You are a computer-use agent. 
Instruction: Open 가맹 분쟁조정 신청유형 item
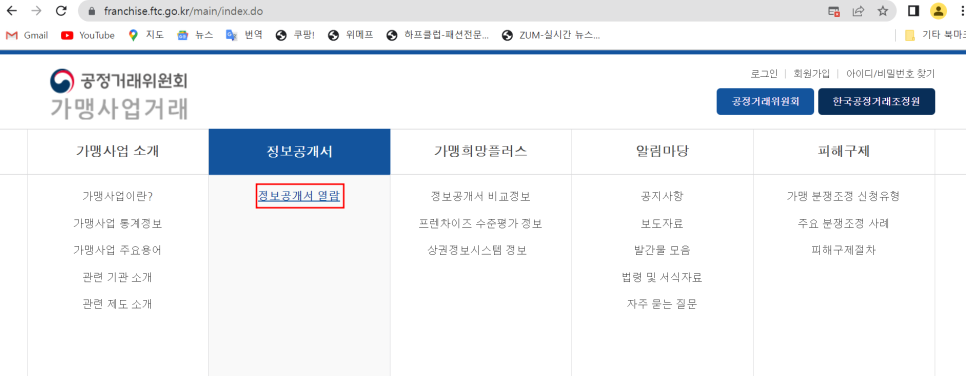843,197
